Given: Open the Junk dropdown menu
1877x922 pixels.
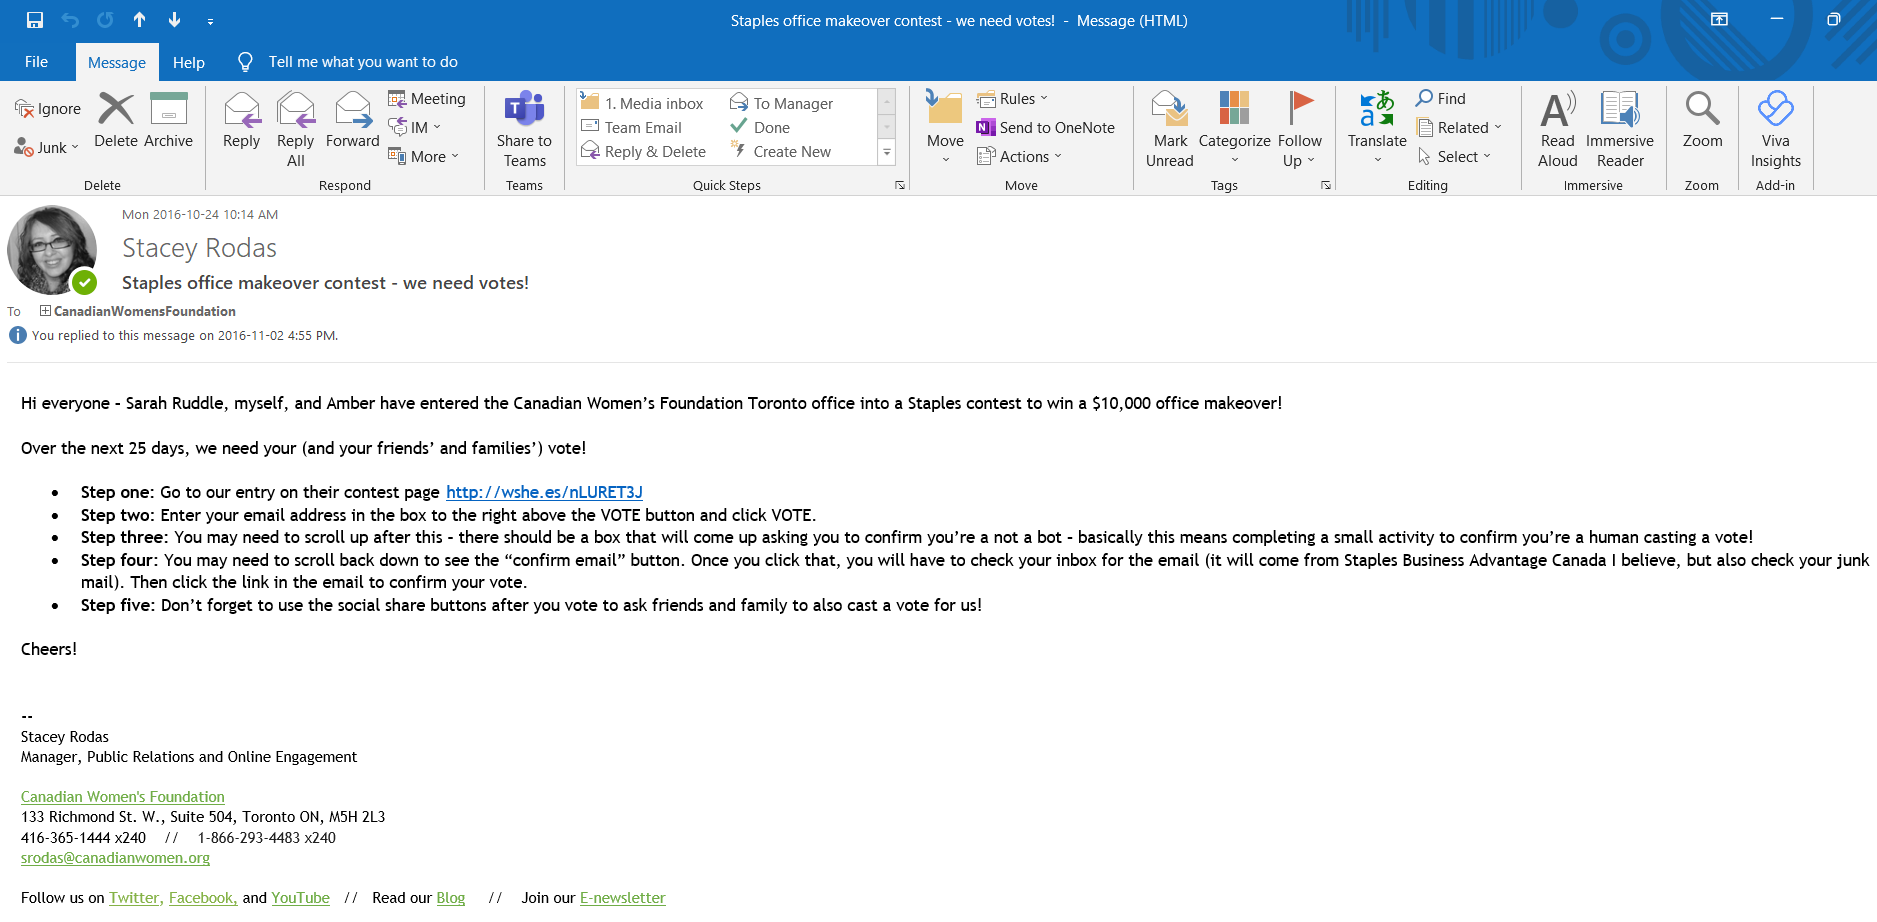Looking at the screenshot, I should coord(47,148).
